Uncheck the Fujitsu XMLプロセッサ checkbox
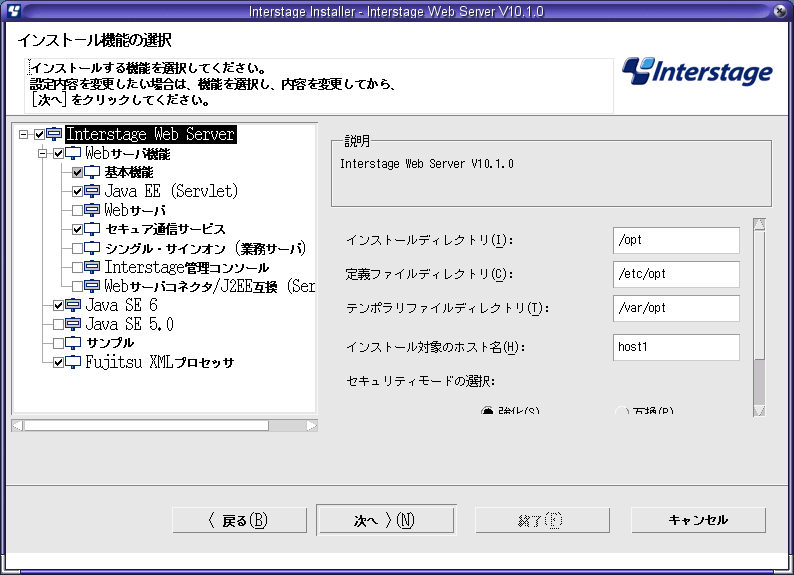 pos(58,362)
